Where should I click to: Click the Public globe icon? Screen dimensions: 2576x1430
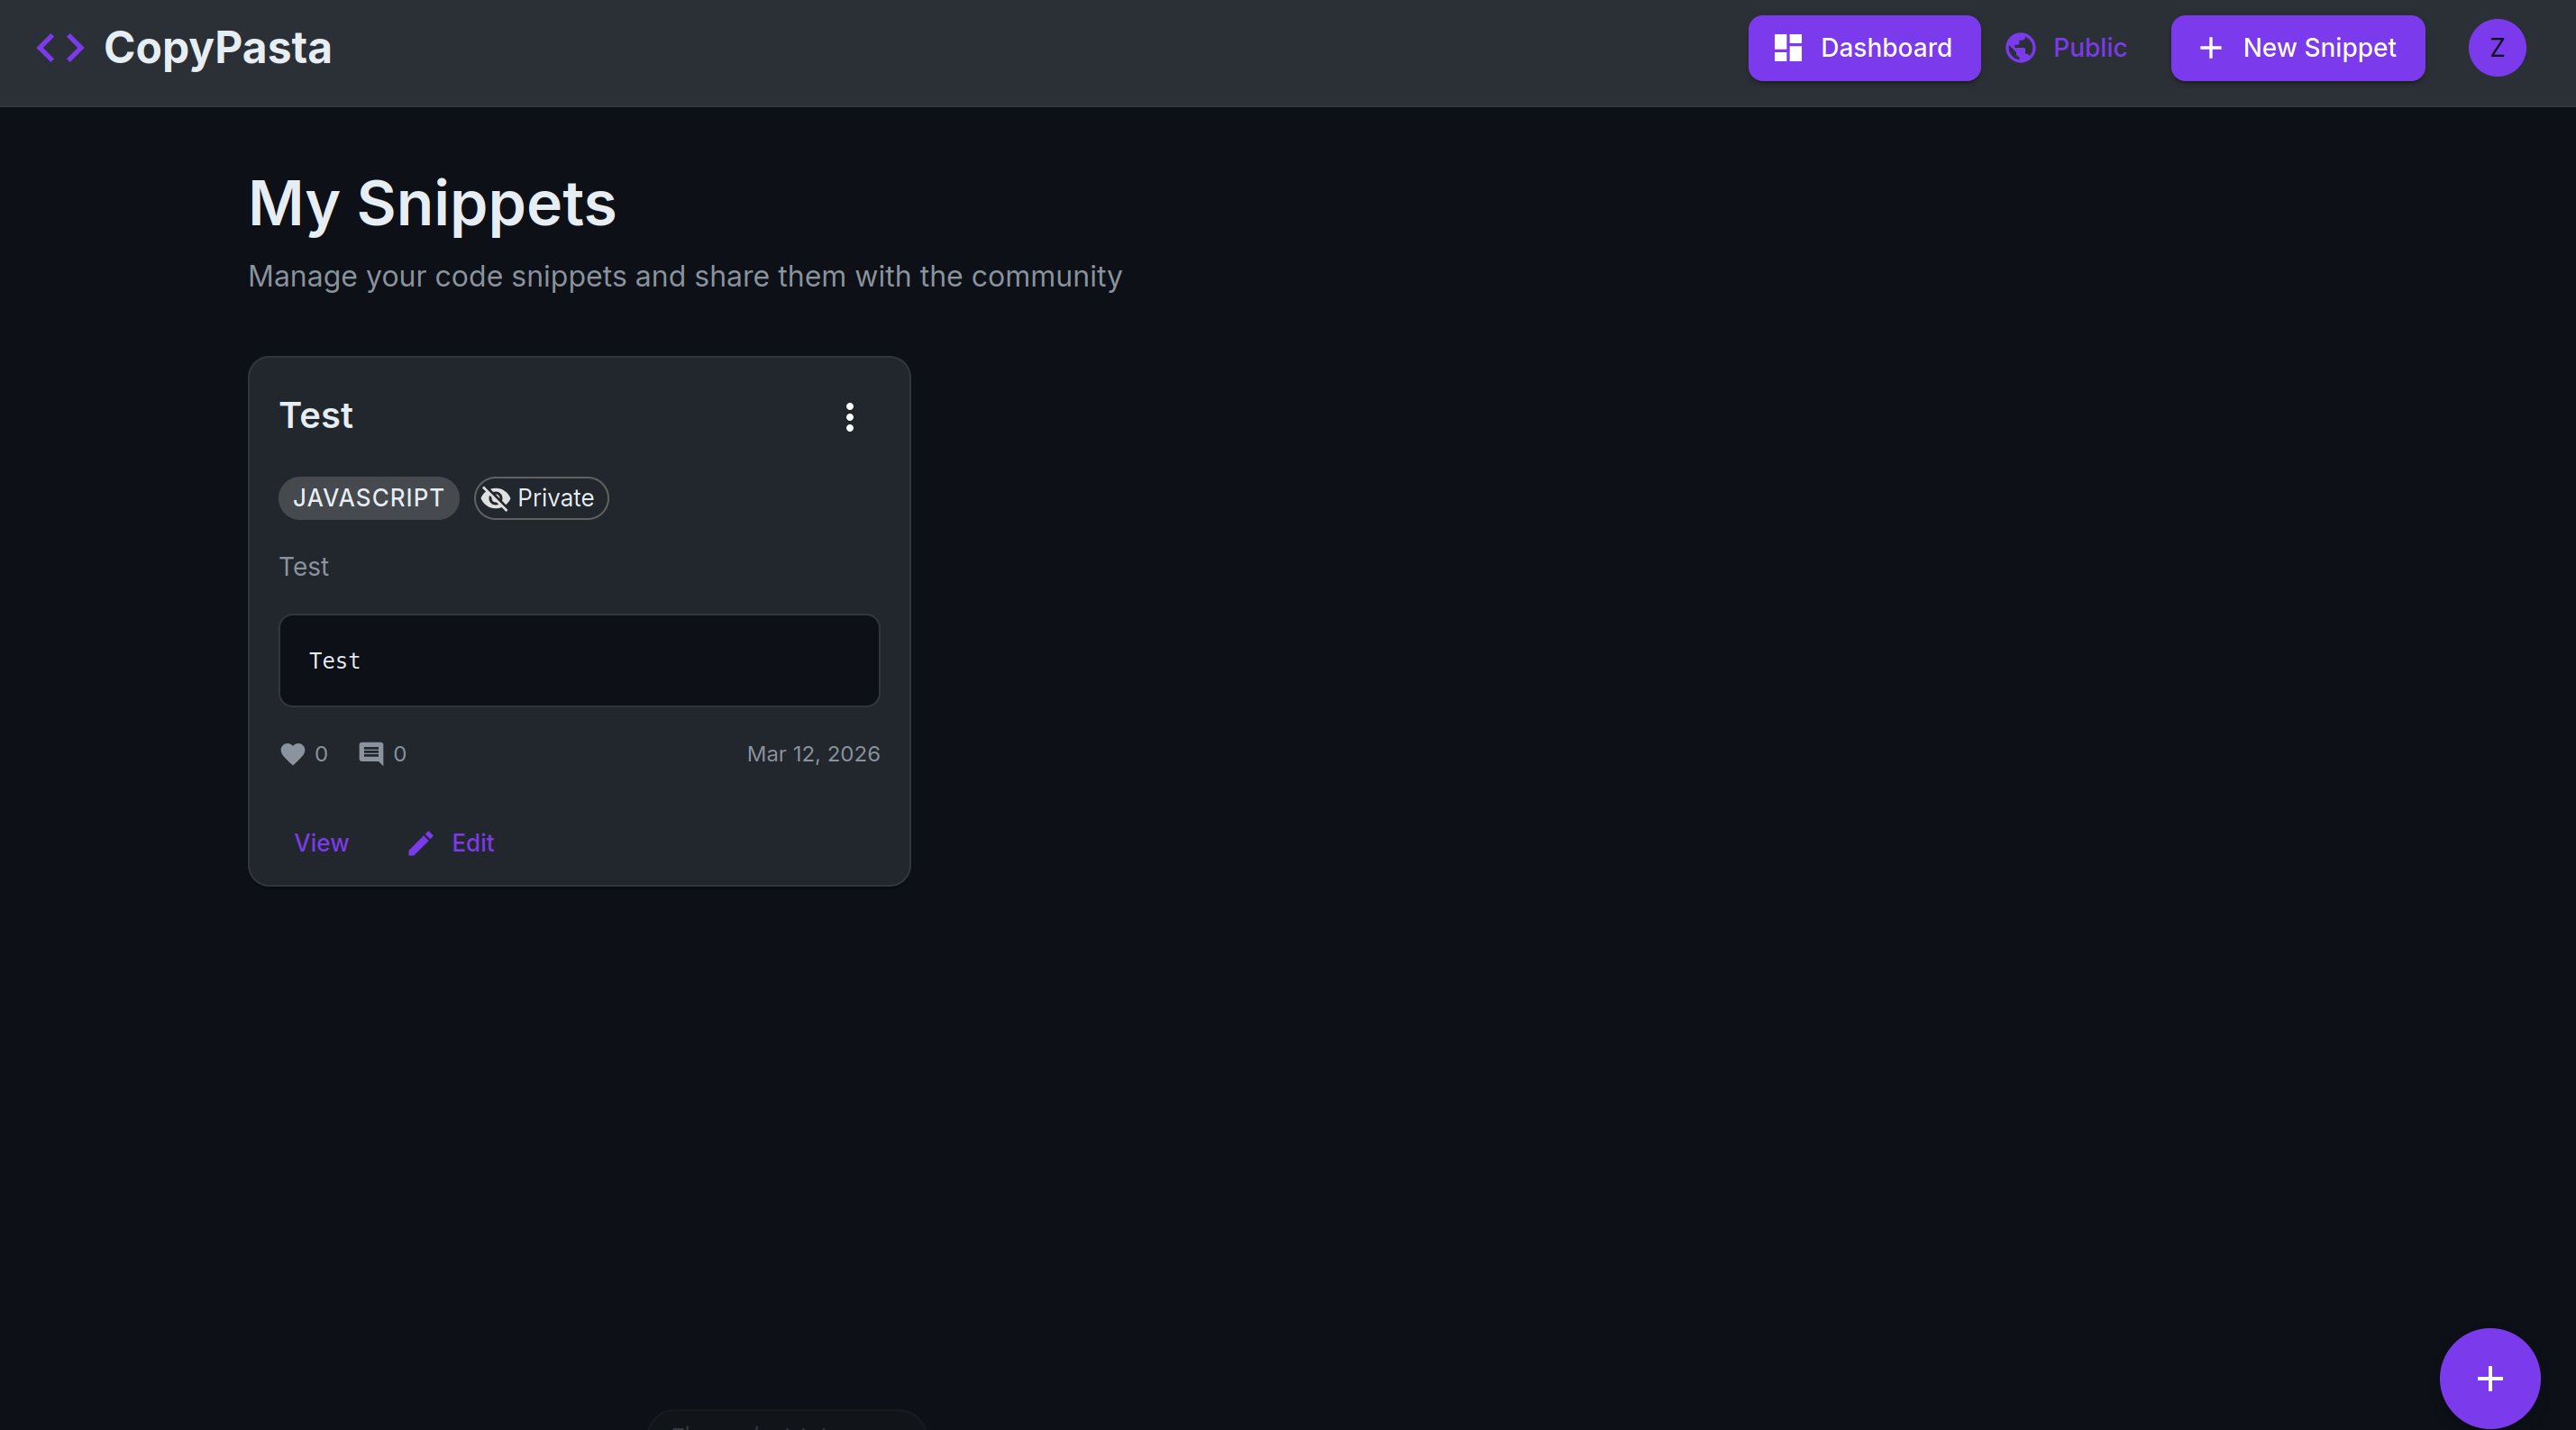[2020, 48]
